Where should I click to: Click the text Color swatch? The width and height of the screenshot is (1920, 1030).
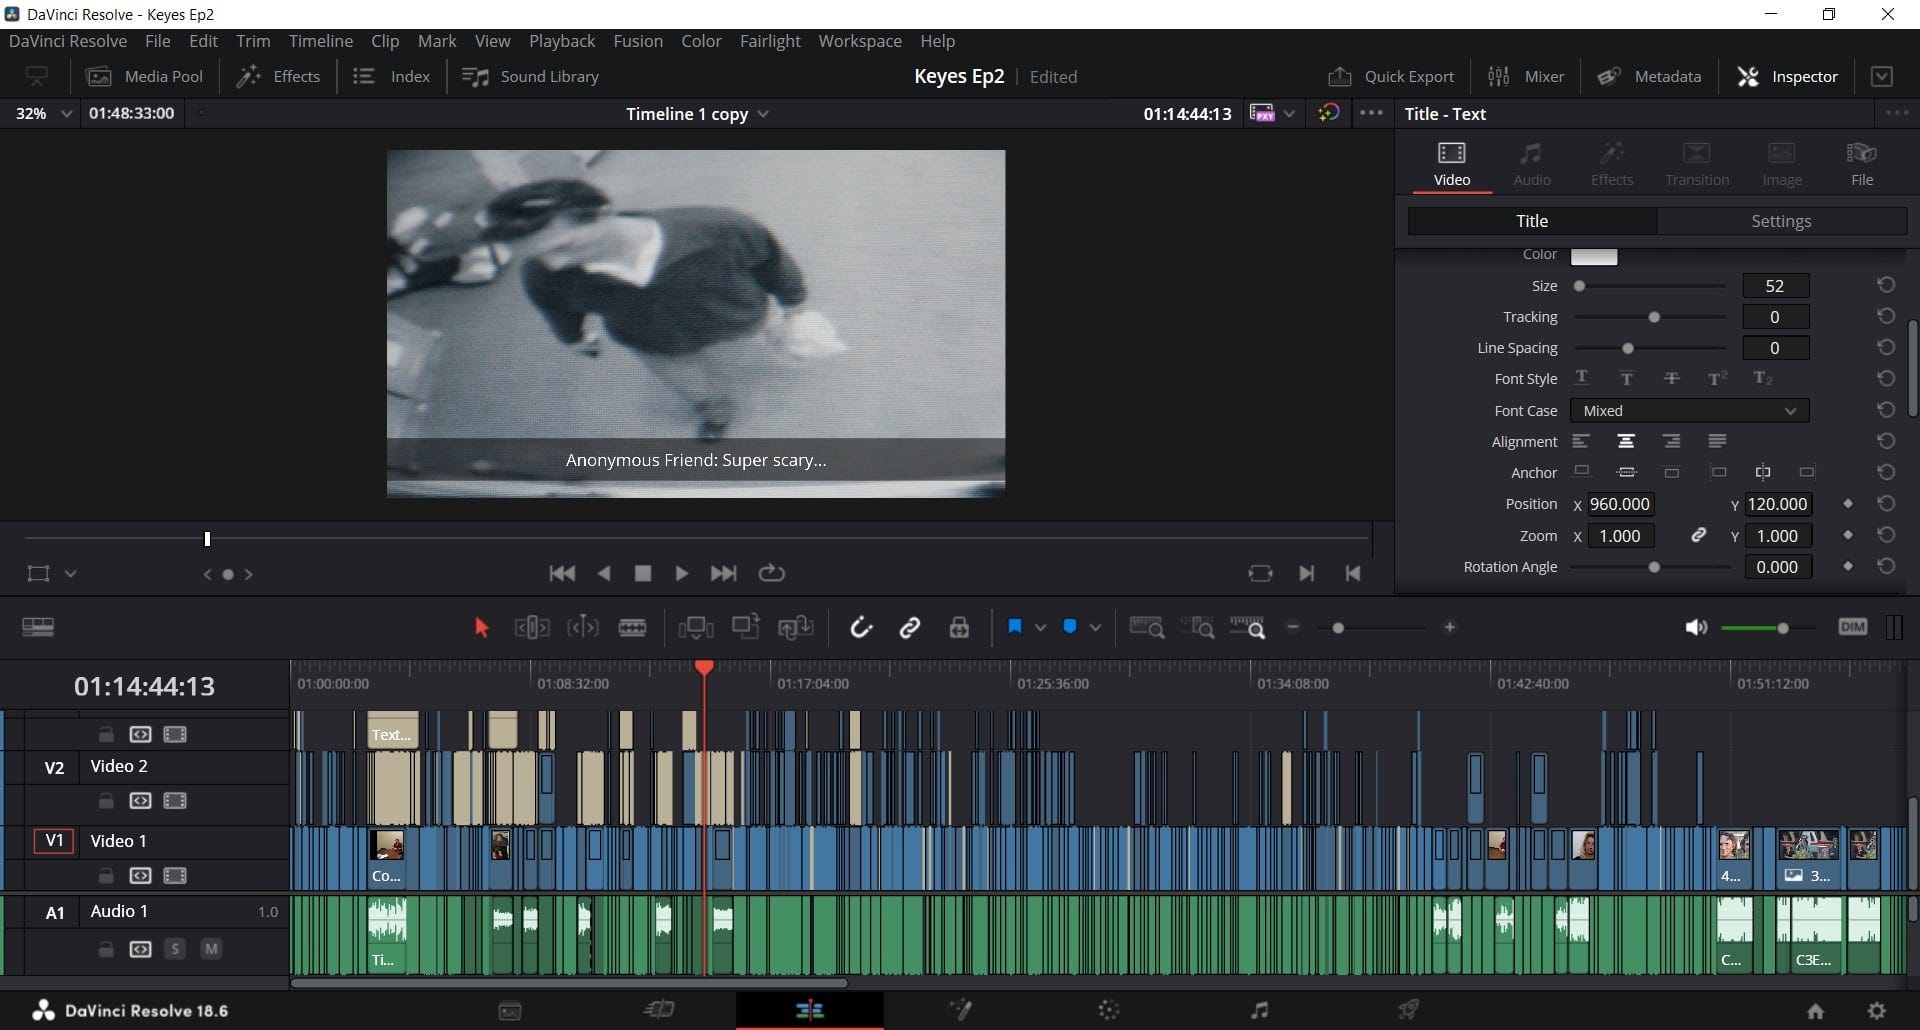[1594, 256]
